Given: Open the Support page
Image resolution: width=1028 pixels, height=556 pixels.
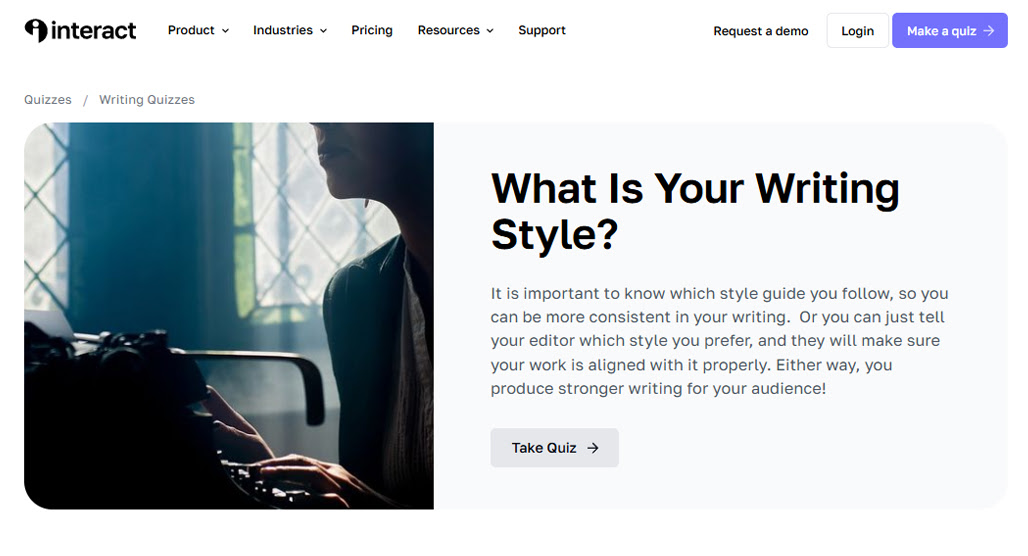Looking at the screenshot, I should [x=542, y=30].
